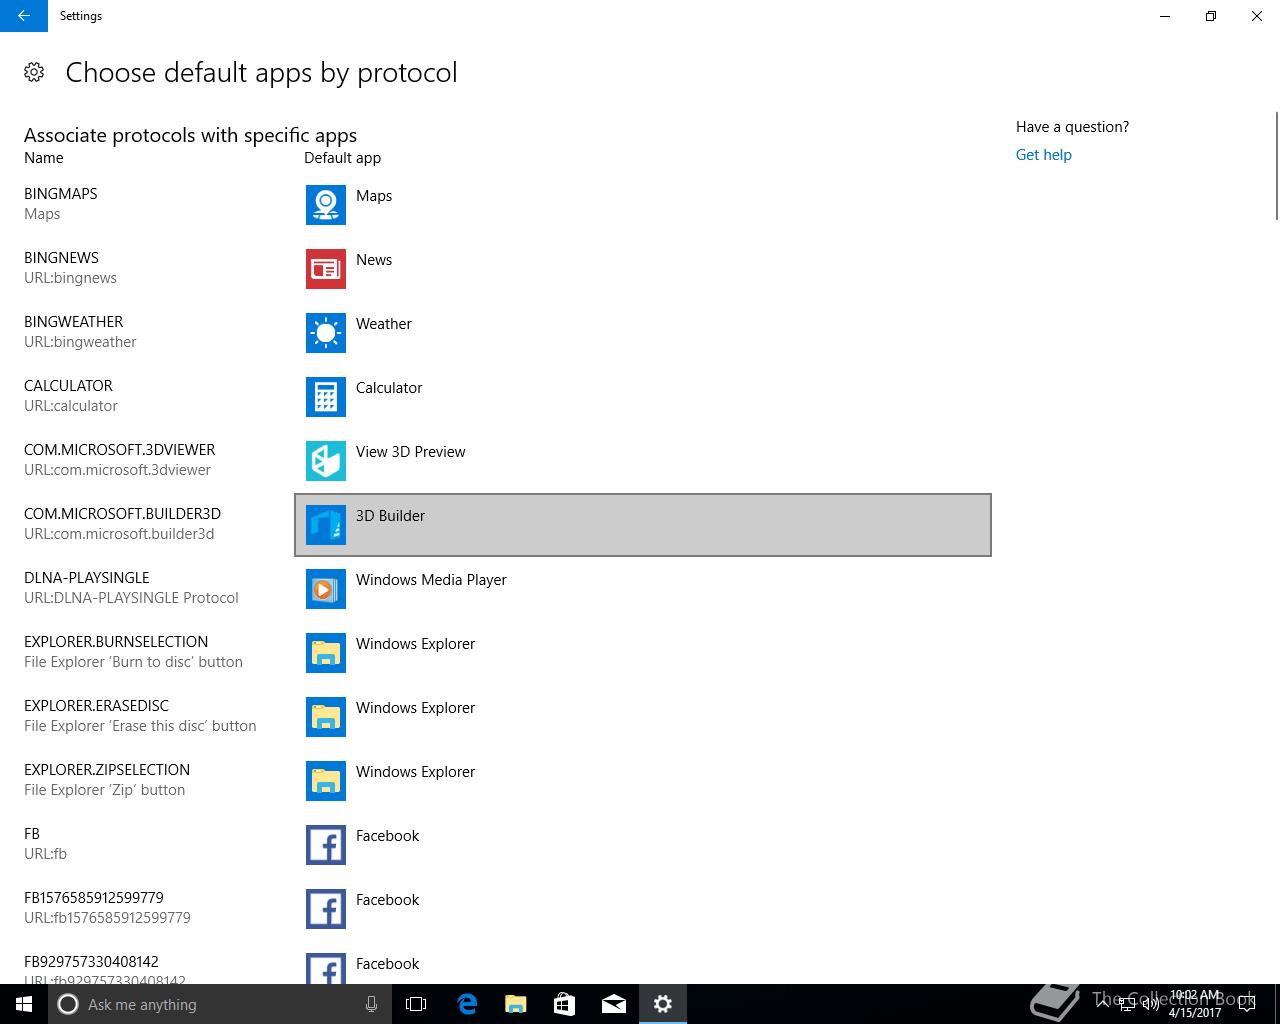Click the Cortana microphone icon
Image resolution: width=1280 pixels, height=1024 pixels.
pyautogui.click(x=371, y=1004)
